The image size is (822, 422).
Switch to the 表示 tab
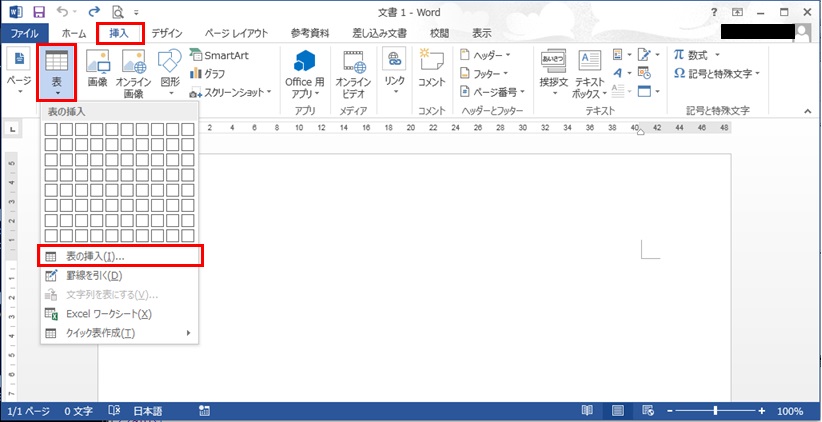[482, 34]
